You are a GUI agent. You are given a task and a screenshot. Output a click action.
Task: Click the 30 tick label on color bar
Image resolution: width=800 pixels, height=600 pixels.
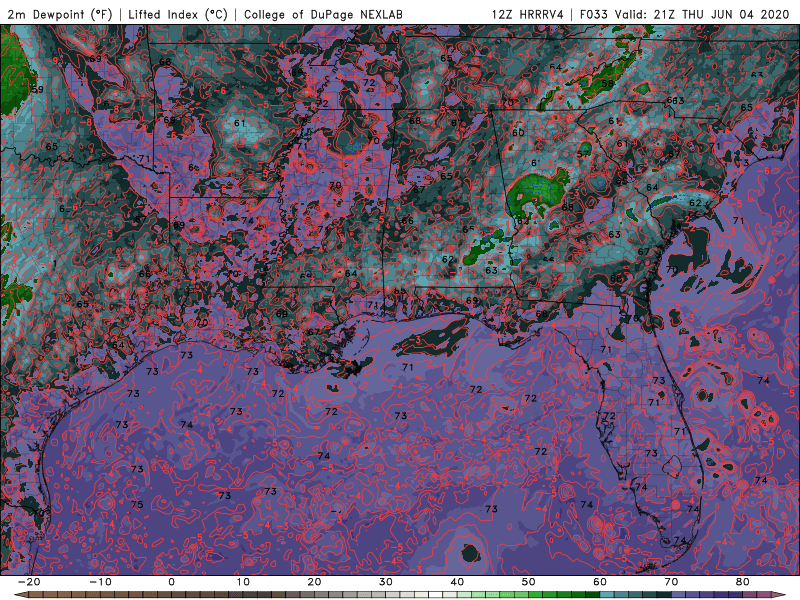coord(386,582)
